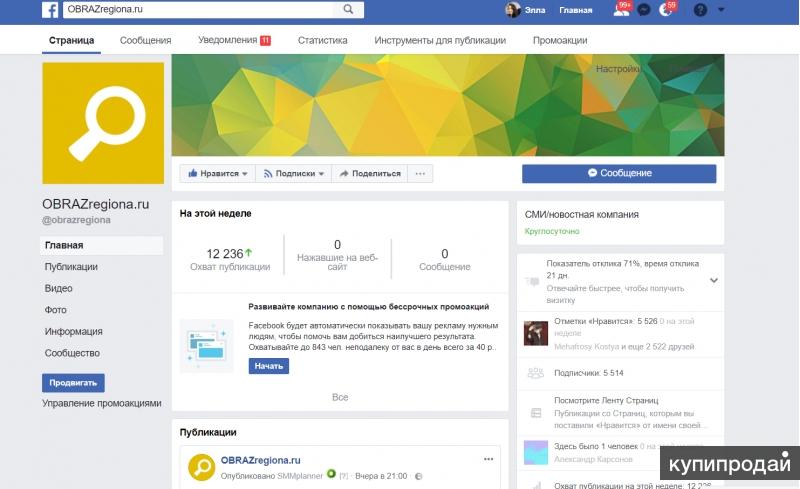The width and height of the screenshot is (800, 489).
Task: Expand the Показатель отклика chevron
Action: click(x=714, y=280)
